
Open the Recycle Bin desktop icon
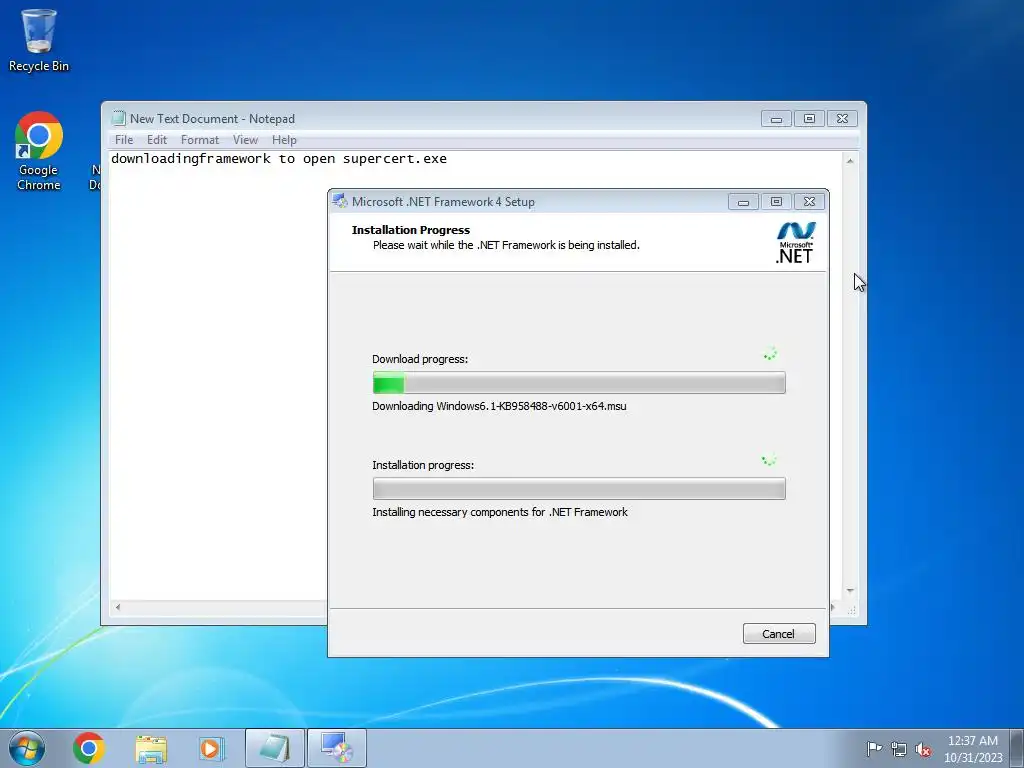pyautogui.click(x=39, y=40)
